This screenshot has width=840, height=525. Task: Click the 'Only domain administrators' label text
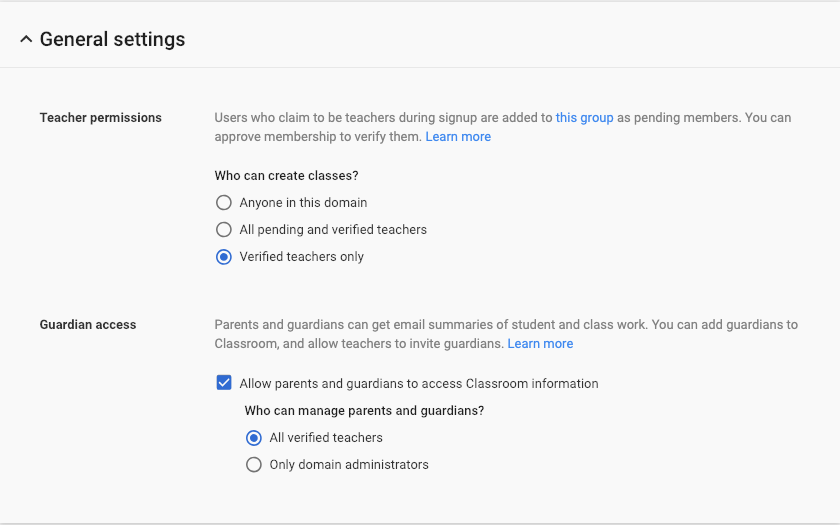coord(348,465)
